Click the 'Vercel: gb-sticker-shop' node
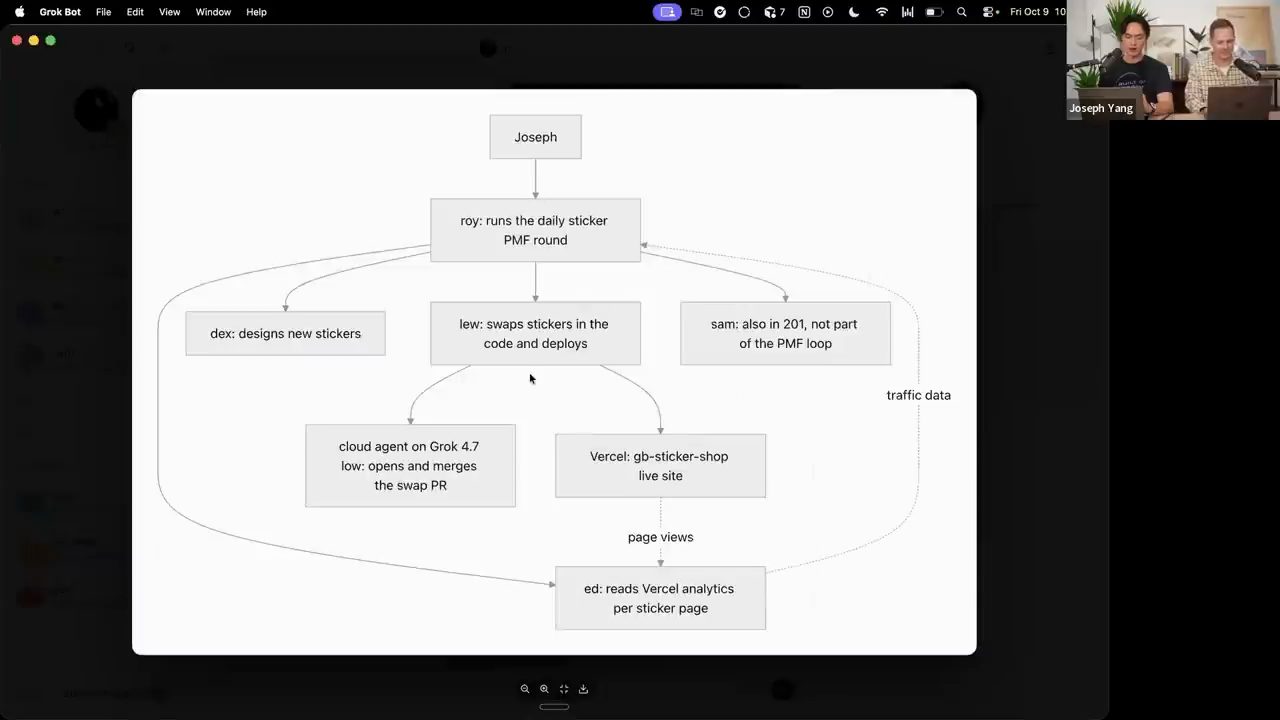Viewport: 1280px width, 720px height. click(x=660, y=465)
